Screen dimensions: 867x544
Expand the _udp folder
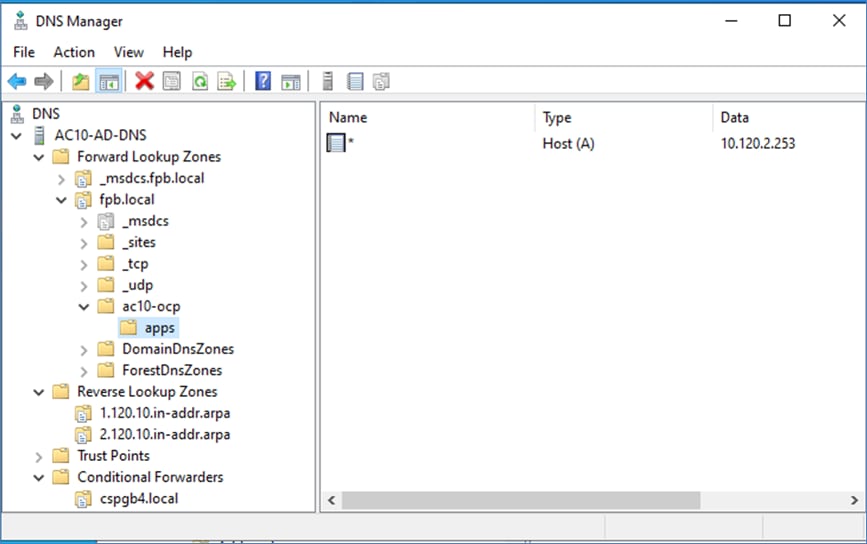[x=84, y=286]
